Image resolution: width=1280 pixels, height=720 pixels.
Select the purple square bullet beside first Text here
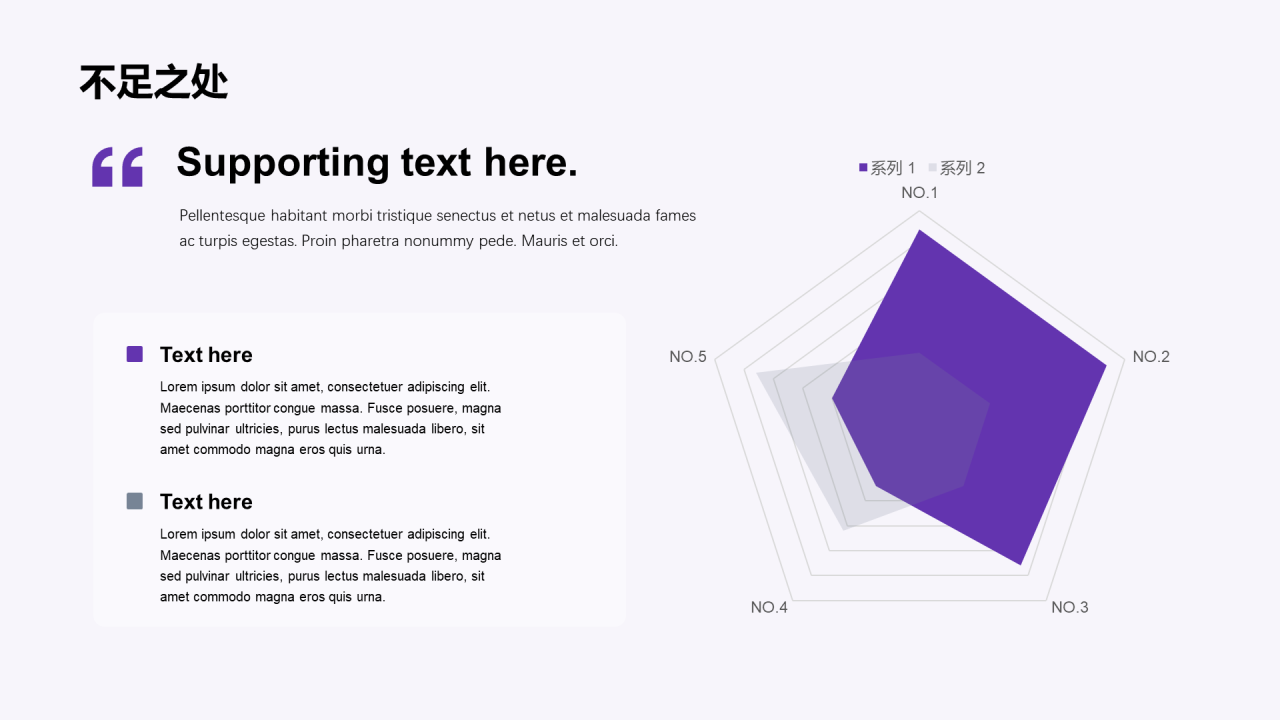tap(135, 354)
